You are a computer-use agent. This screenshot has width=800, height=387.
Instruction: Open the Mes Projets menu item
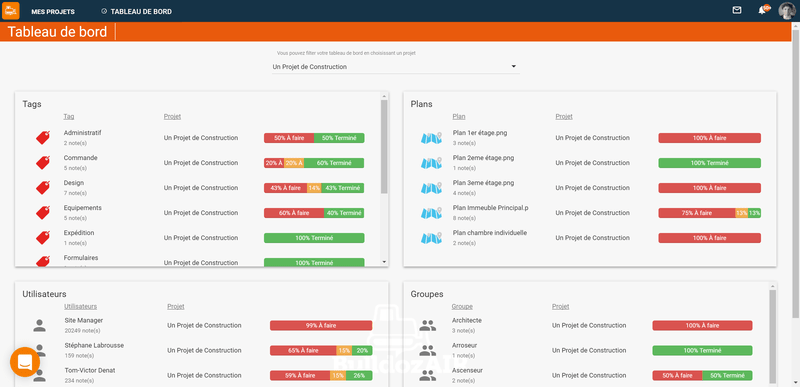(x=53, y=11)
